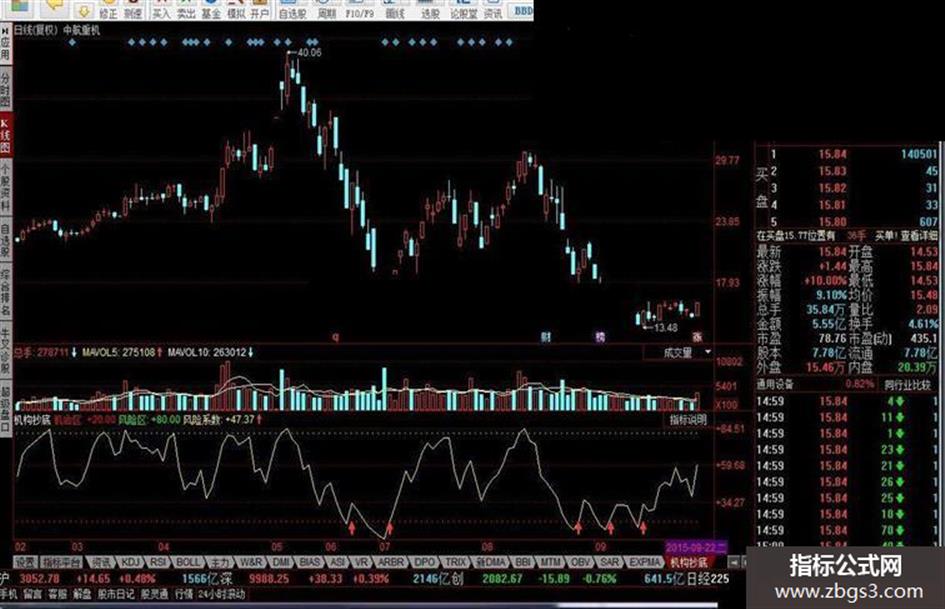This screenshot has width=945, height=609.
Task: Open the 卖出 sell icon
Action: [x=186, y=10]
